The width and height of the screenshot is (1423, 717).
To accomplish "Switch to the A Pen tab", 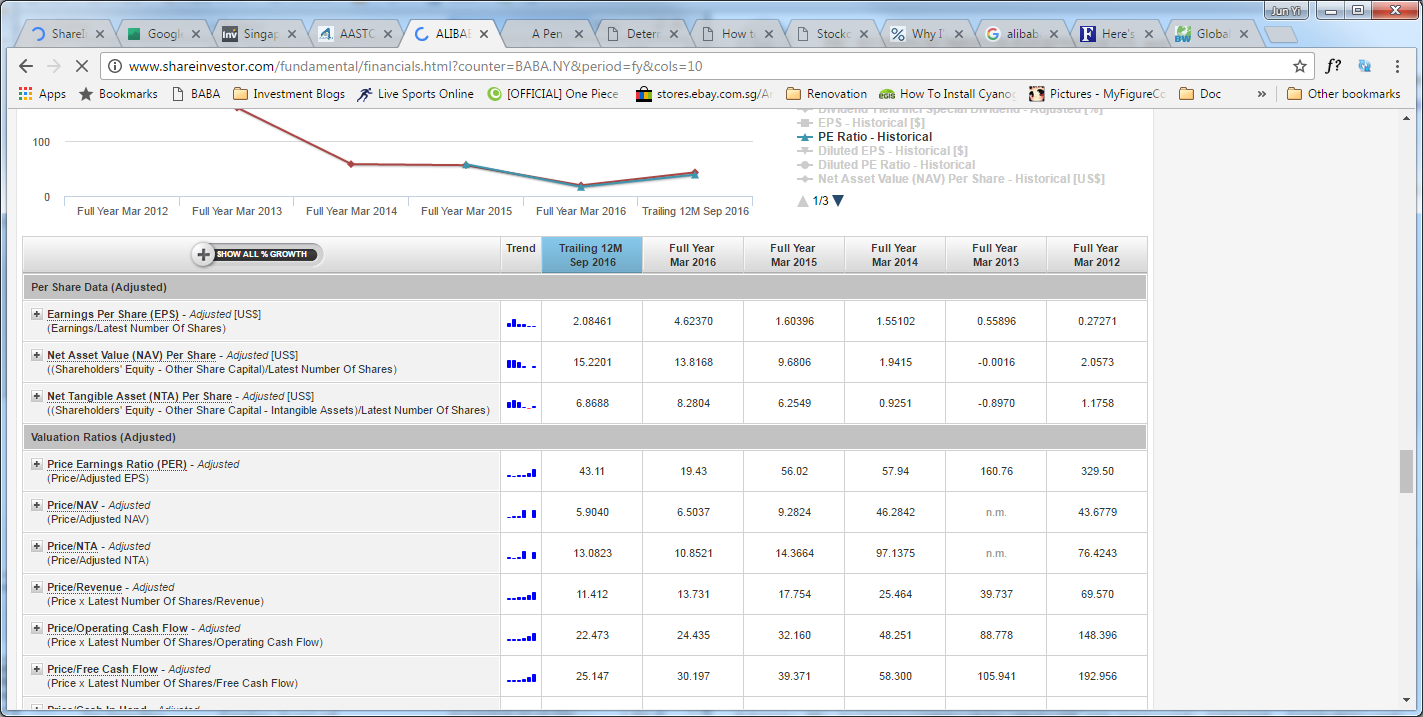I will click(x=545, y=34).
